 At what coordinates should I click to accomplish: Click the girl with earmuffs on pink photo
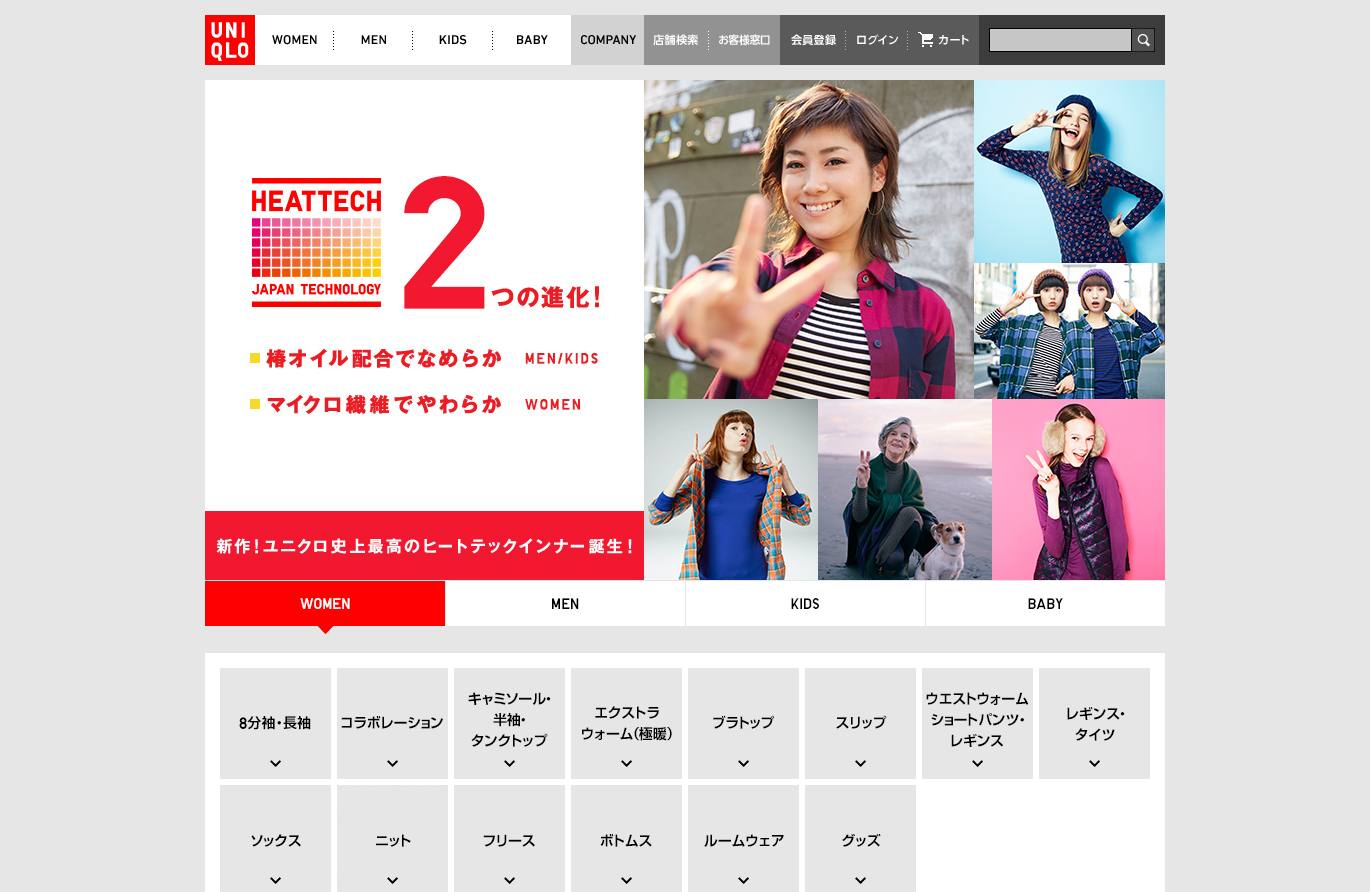(x=1078, y=489)
